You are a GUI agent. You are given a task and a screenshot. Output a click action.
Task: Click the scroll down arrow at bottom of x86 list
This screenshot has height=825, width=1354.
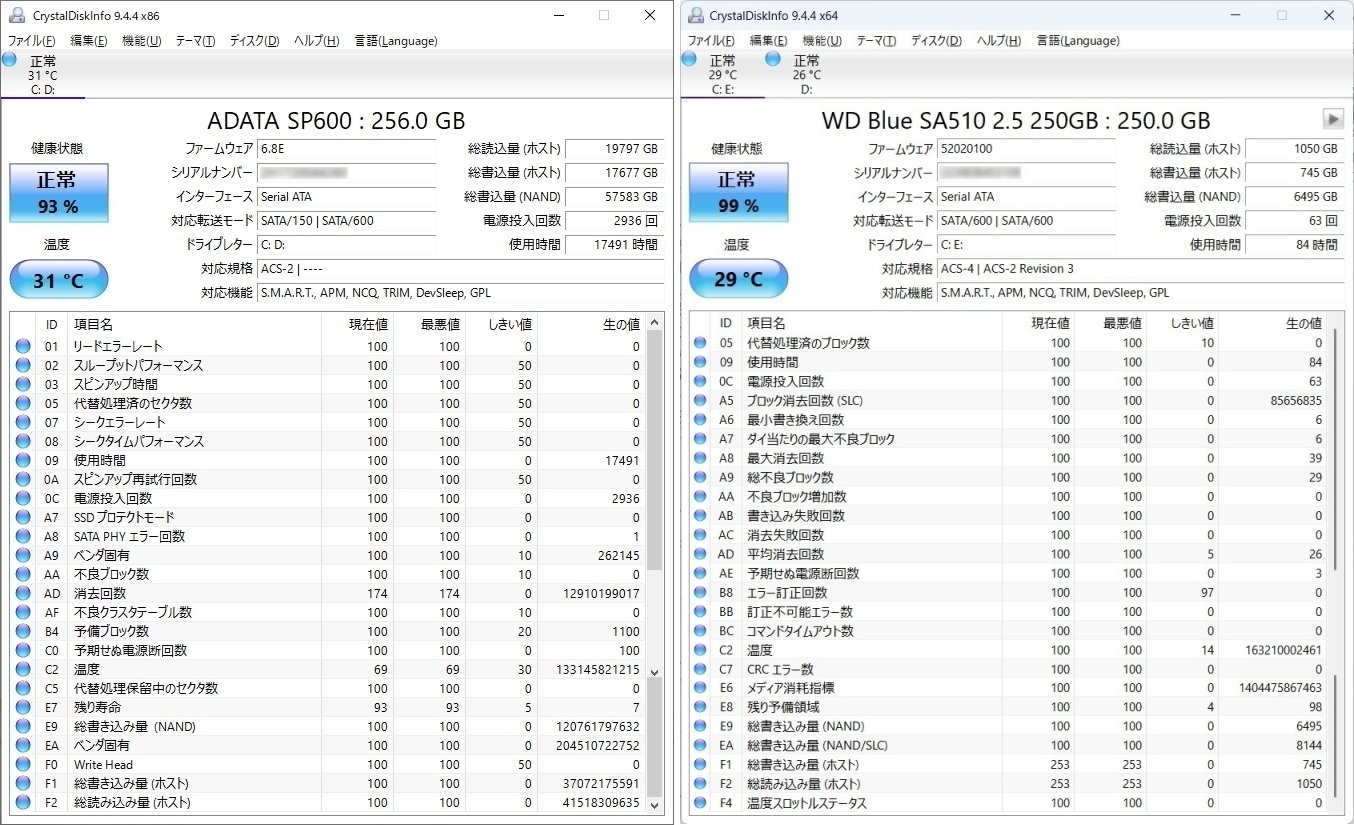point(655,804)
